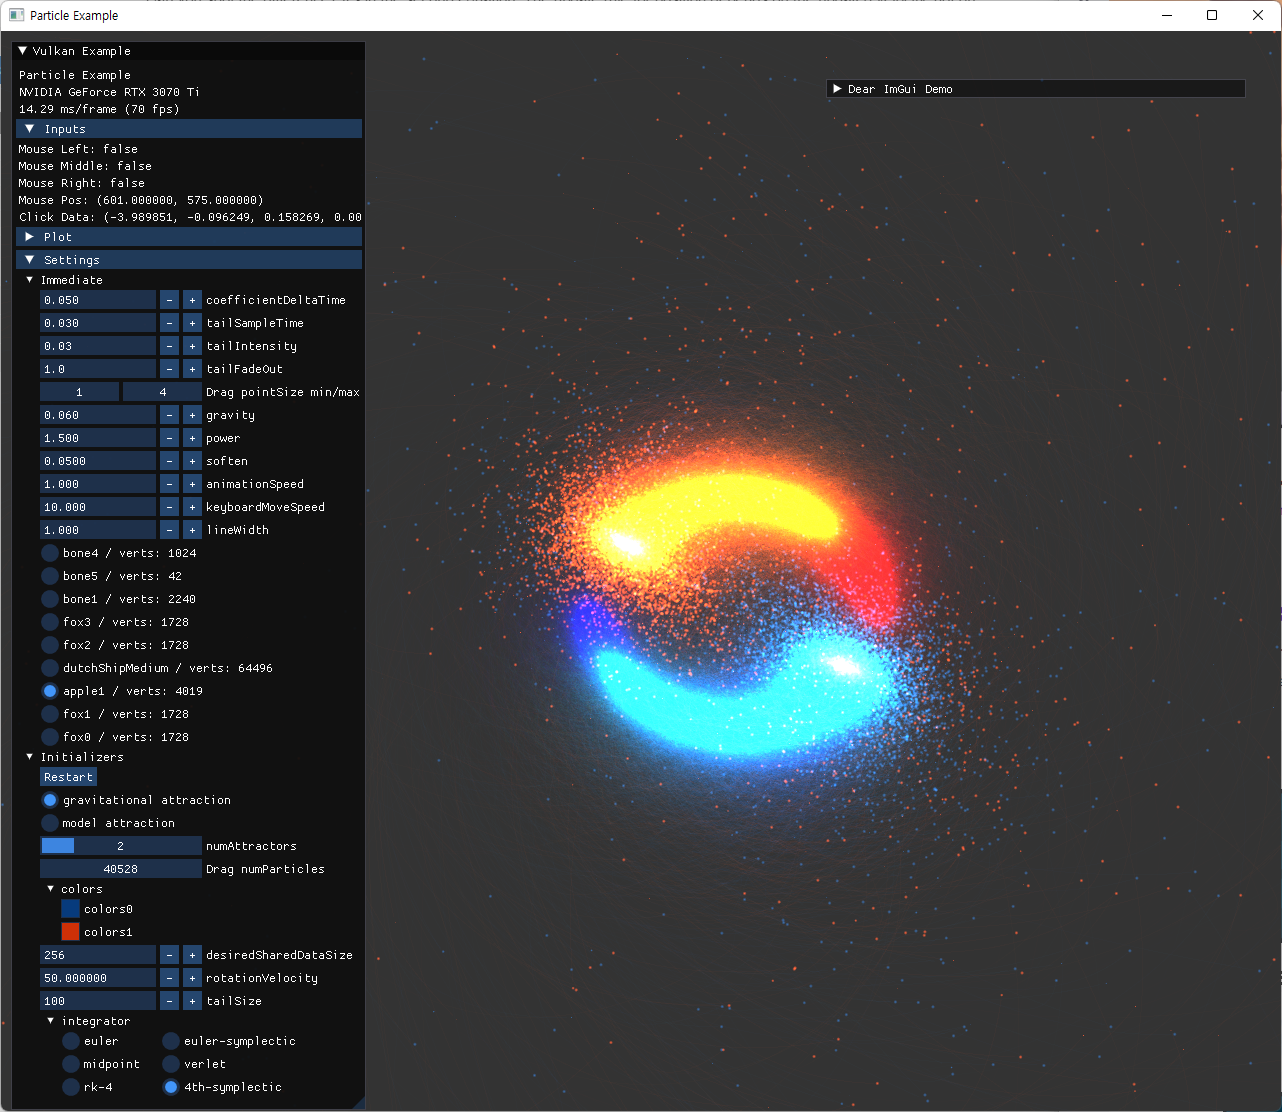Viewport: 1282px width, 1112px height.
Task: Click the Vulkan Example window resize grip
Action: (x=359, y=1102)
